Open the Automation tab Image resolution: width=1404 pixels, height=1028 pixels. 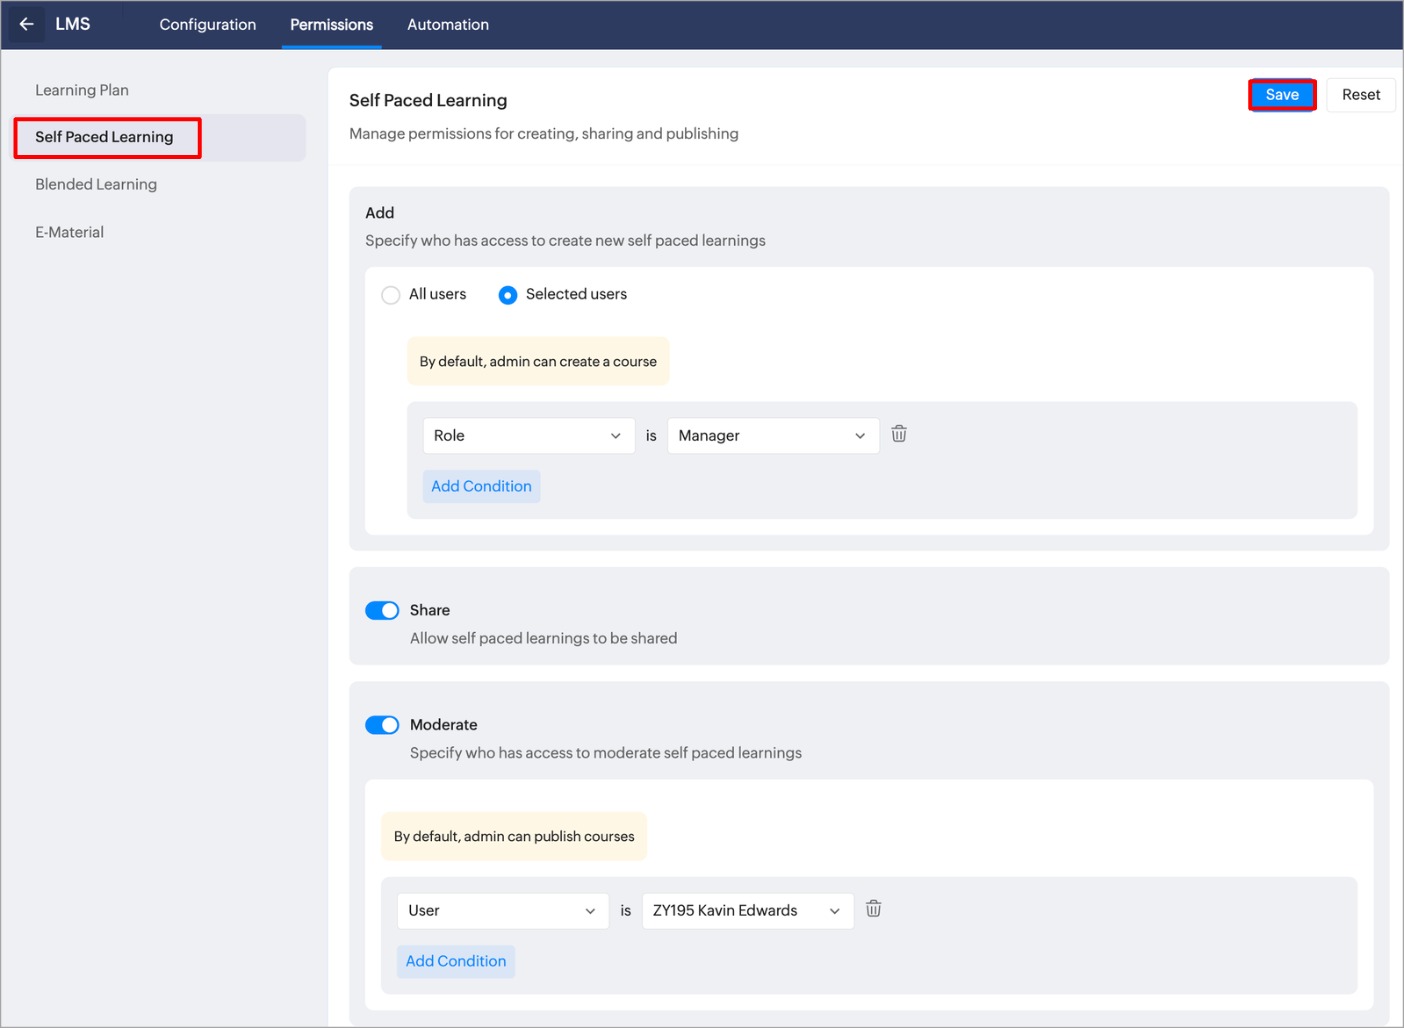pyautogui.click(x=448, y=25)
